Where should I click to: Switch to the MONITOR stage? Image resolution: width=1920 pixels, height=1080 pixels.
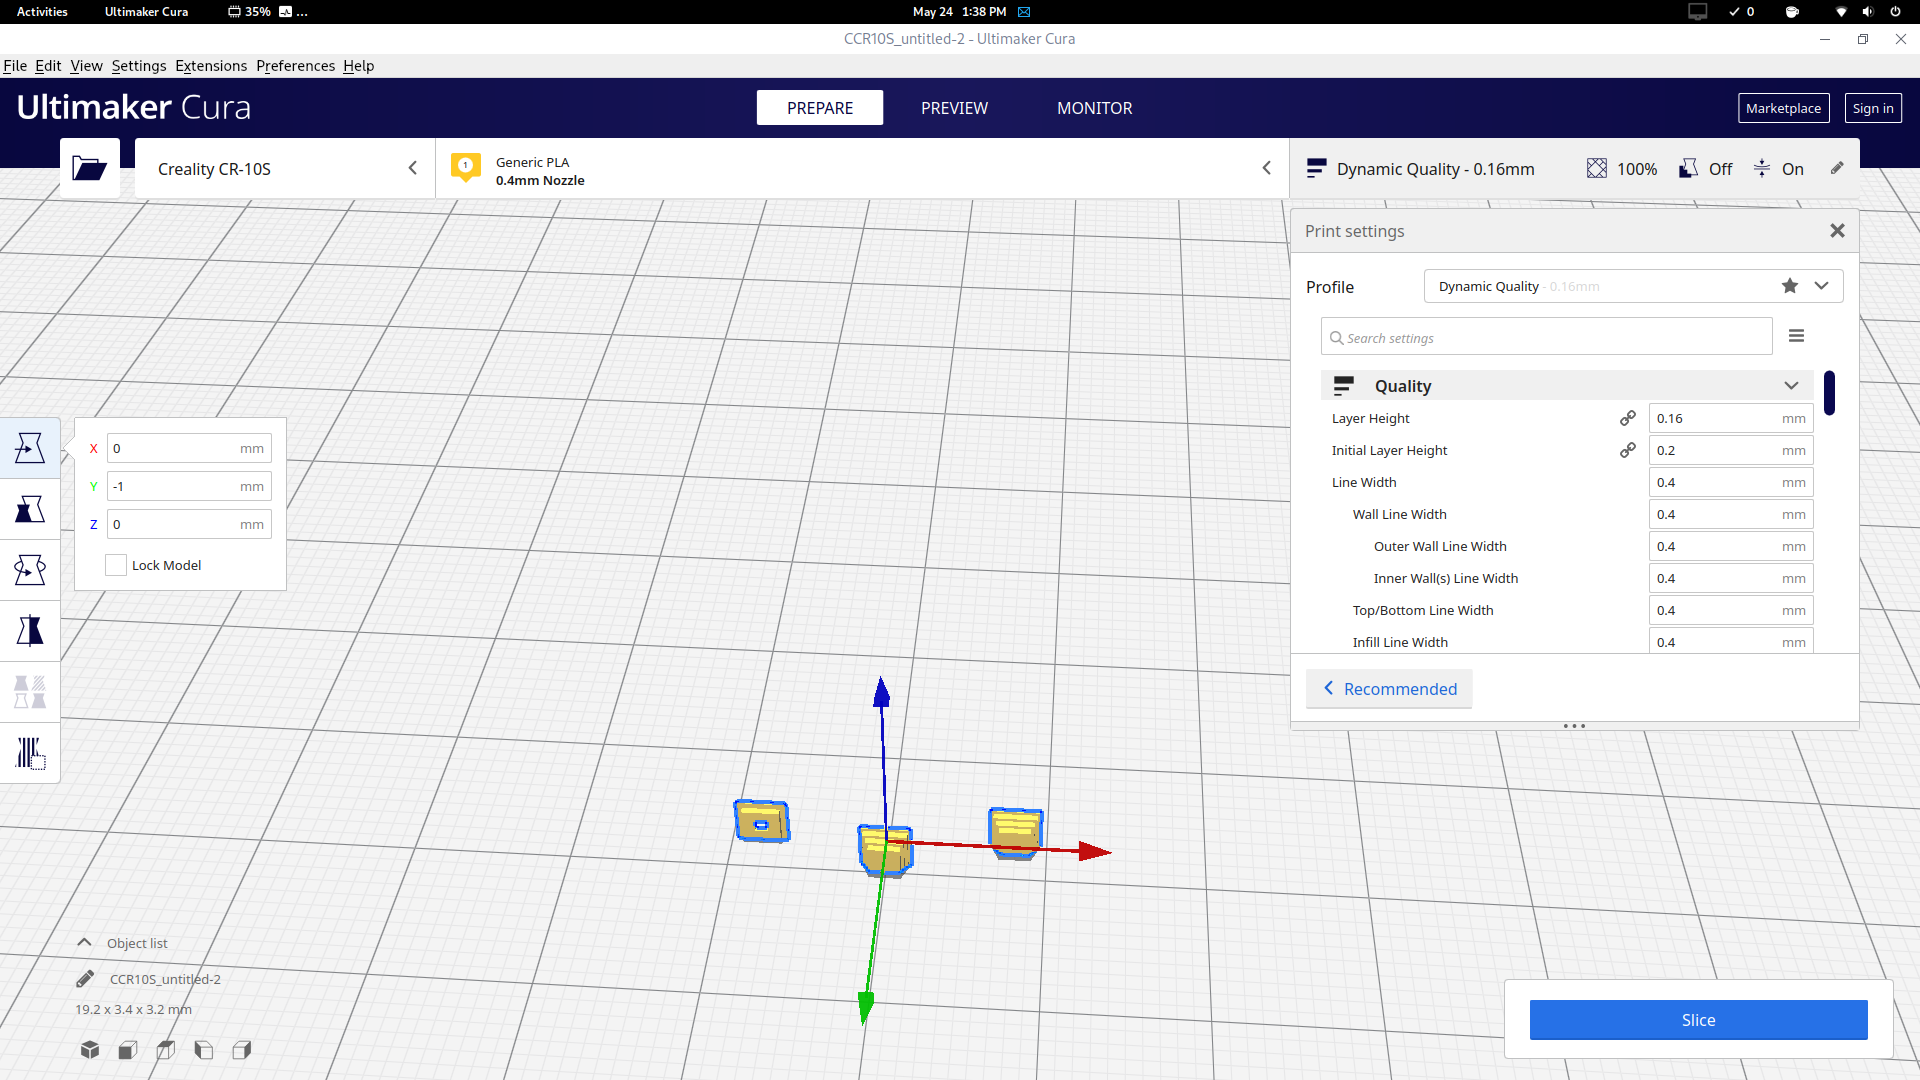click(x=1095, y=108)
